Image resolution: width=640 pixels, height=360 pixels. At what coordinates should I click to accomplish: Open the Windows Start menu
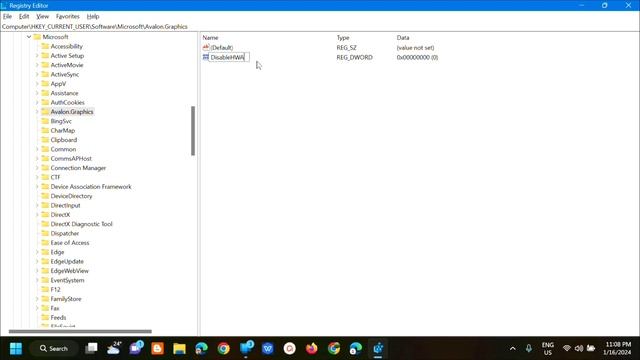[x=16, y=349]
